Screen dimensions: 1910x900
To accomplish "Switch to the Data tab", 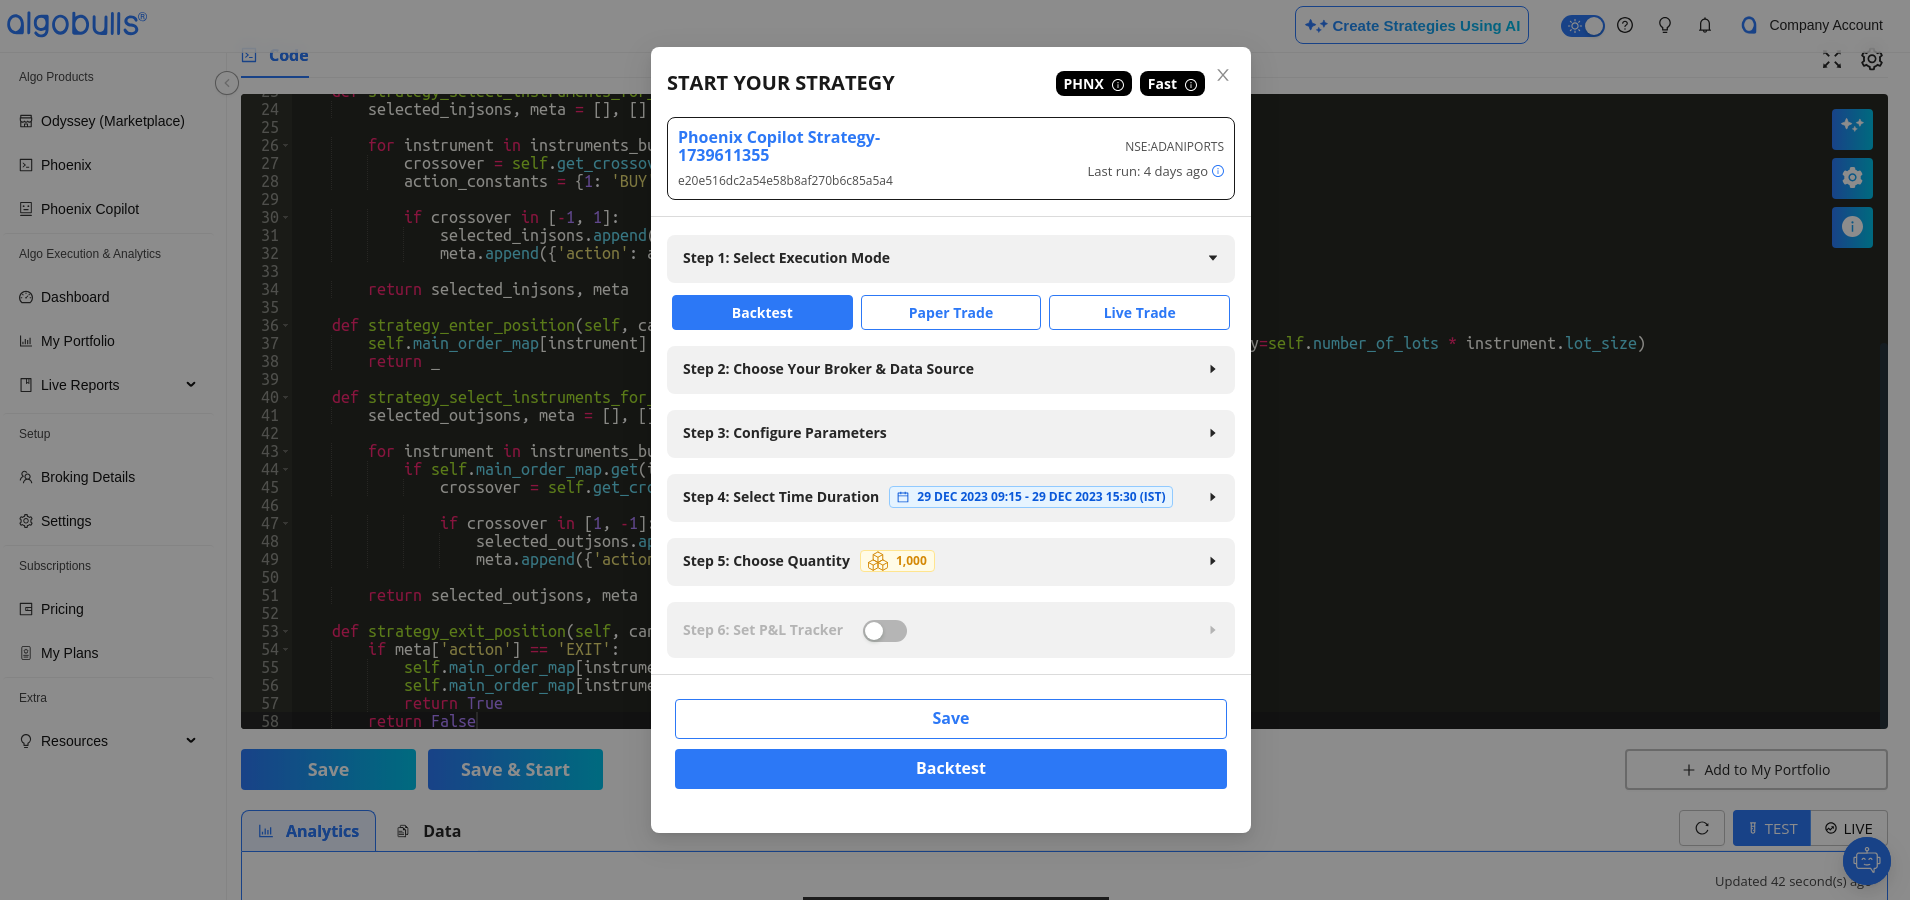I will (x=429, y=831).
